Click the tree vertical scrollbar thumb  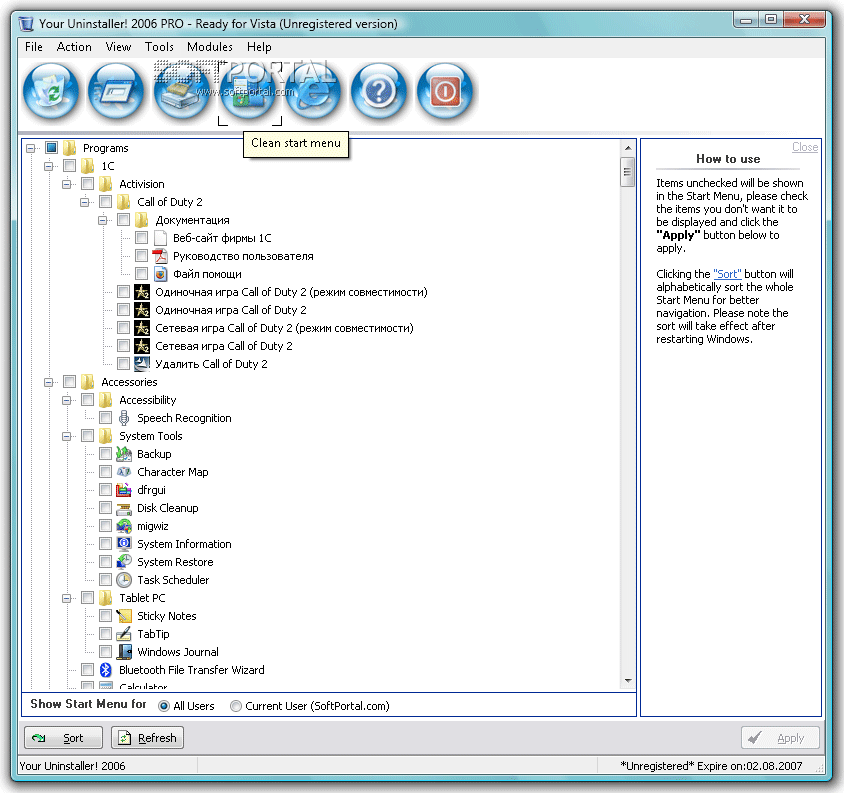click(628, 172)
